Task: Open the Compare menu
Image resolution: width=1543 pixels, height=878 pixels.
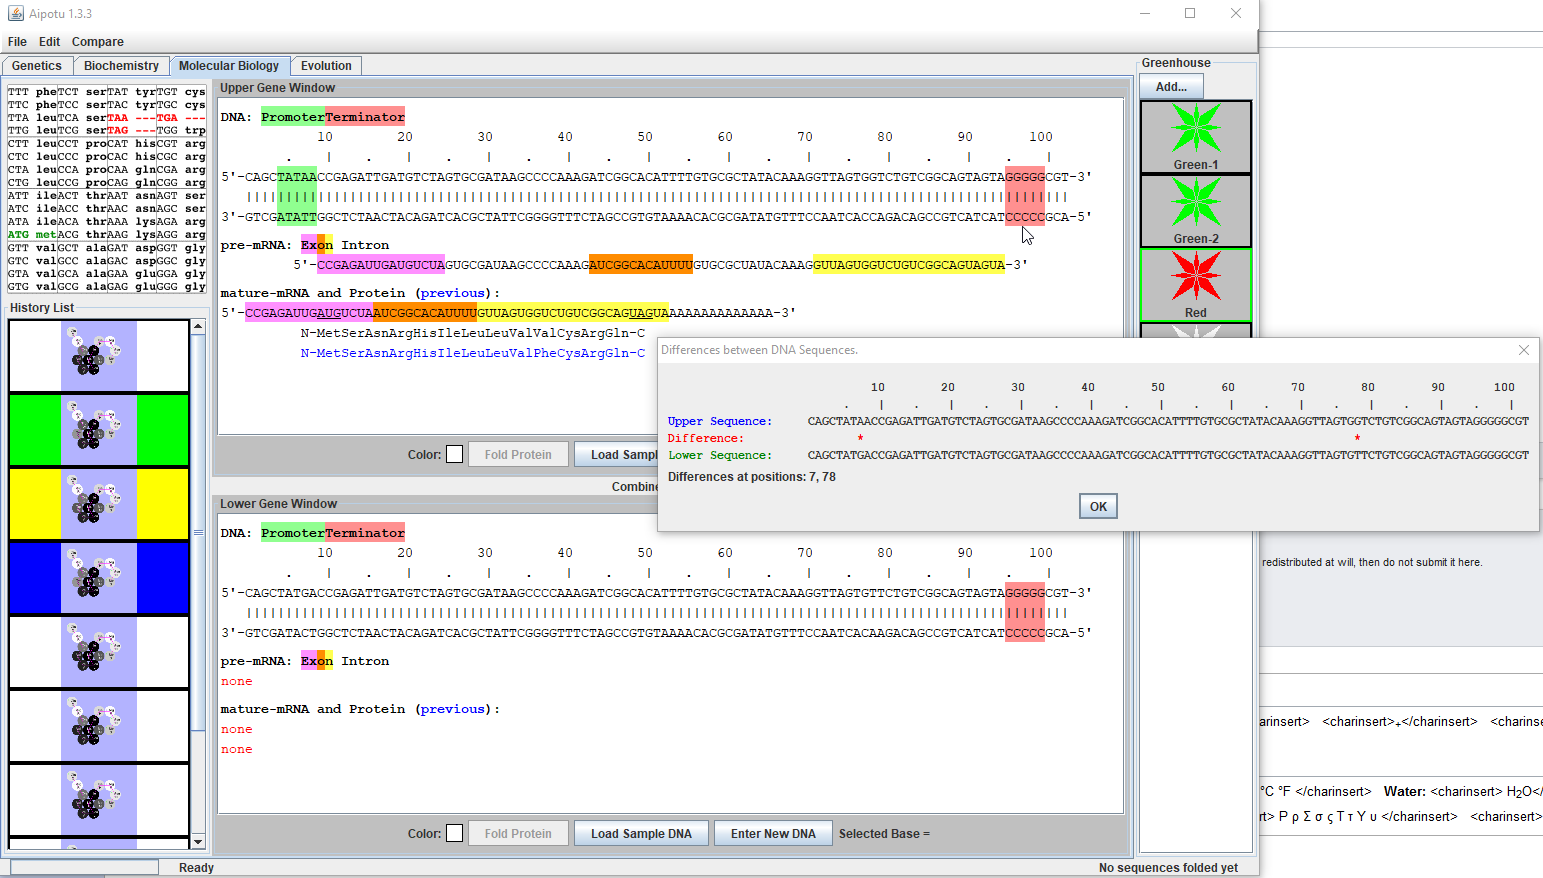Action: coord(97,42)
